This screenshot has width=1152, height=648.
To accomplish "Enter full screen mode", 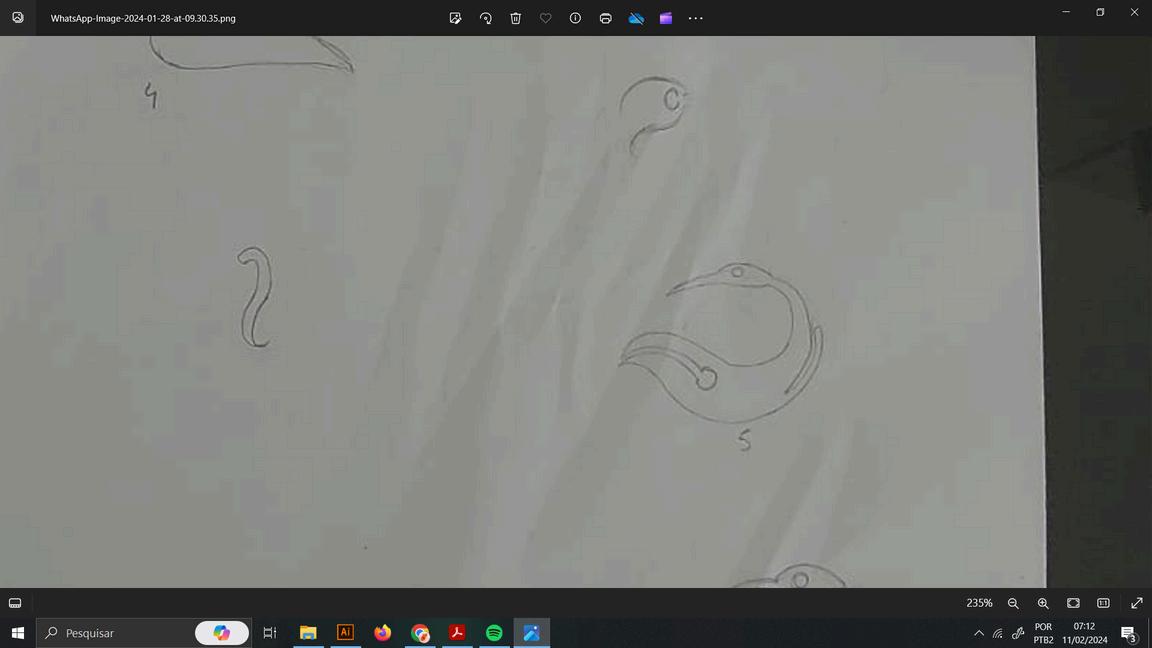I will tap(1137, 603).
